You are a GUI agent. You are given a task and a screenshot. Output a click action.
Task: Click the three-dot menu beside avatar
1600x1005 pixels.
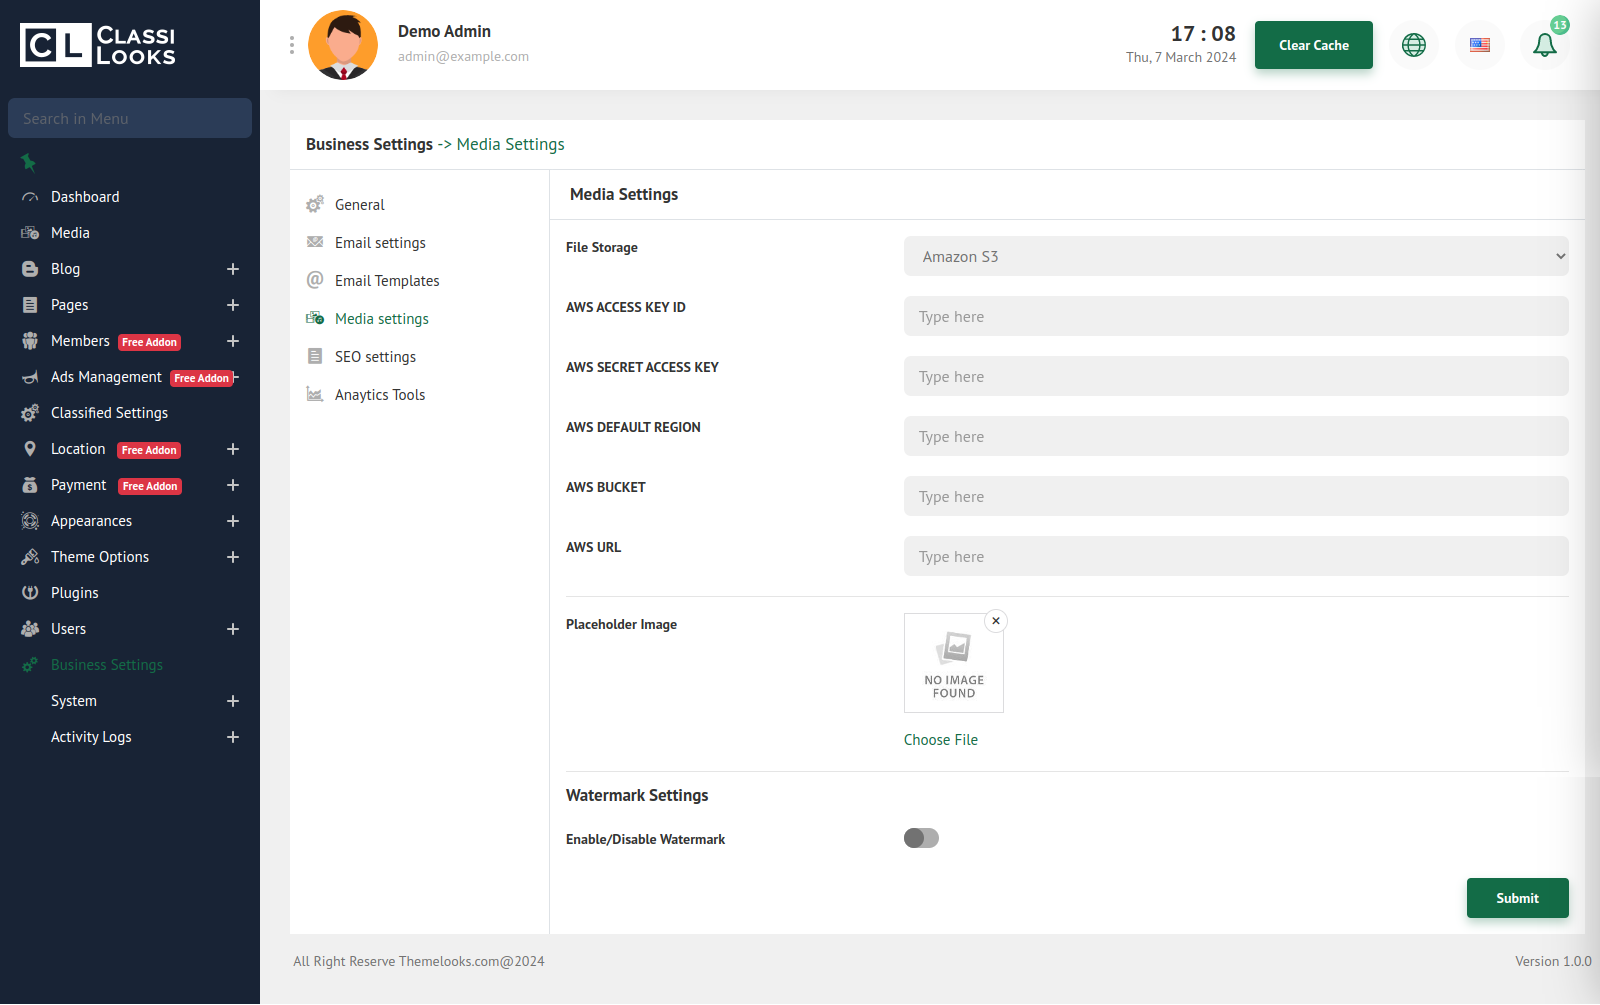click(x=292, y=45)
